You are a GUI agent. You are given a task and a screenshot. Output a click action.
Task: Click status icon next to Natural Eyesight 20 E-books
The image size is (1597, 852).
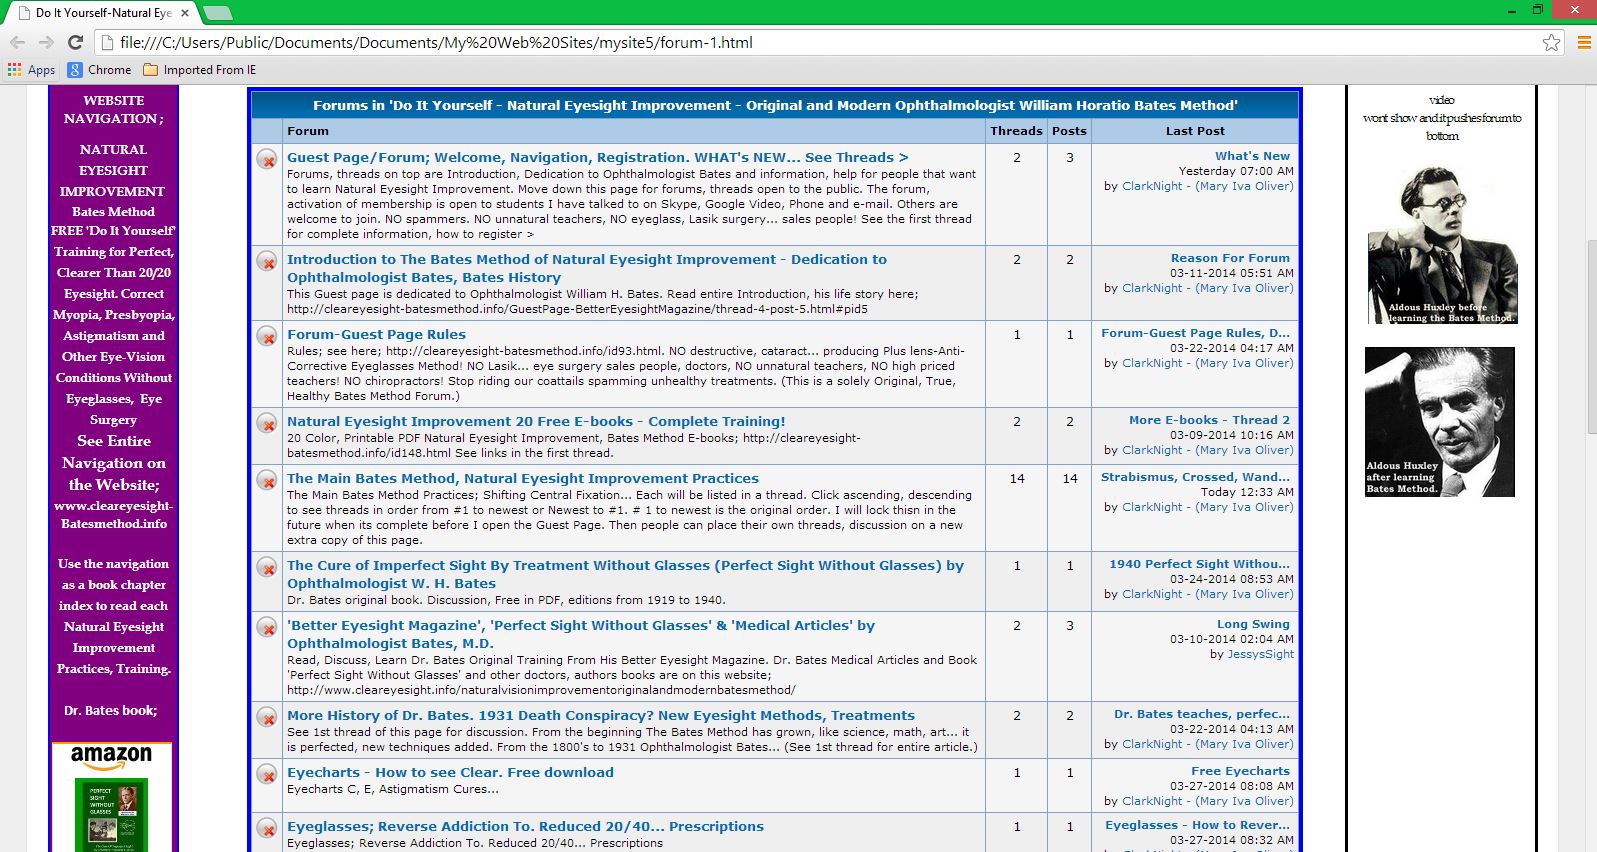pos(267,423)
